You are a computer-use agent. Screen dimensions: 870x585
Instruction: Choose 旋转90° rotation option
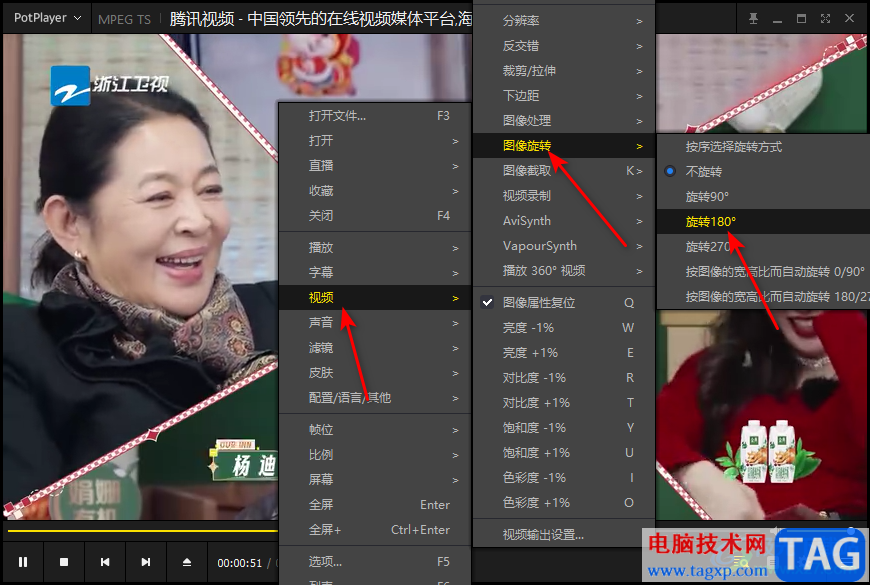[x=763, y=196]
